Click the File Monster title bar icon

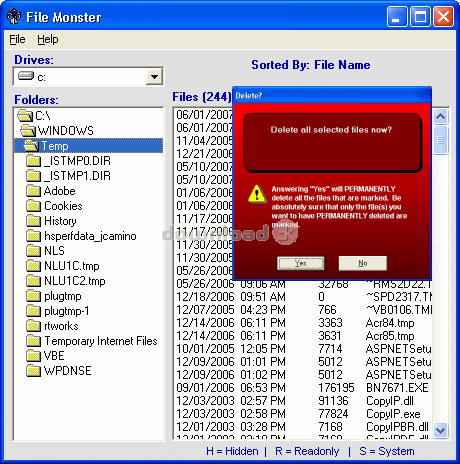(14, 17)
